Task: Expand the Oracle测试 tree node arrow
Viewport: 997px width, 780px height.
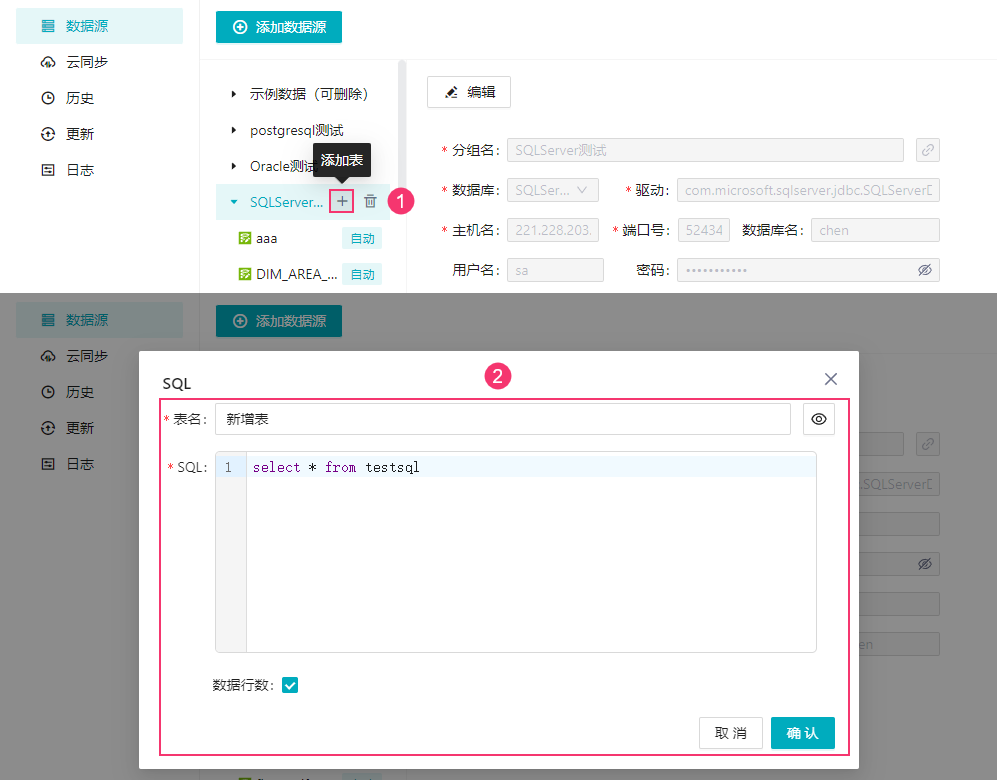Action: tap(234, 166)
